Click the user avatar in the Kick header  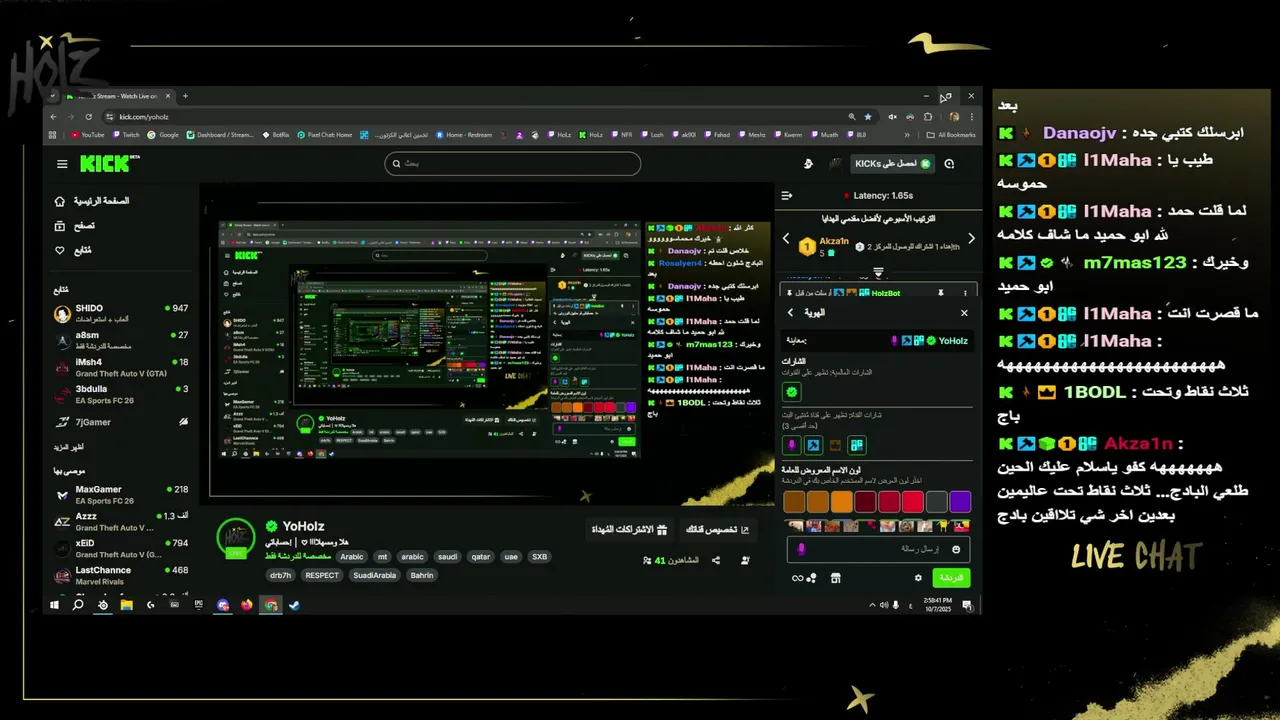pyautogui.click(x=836, y=164)
